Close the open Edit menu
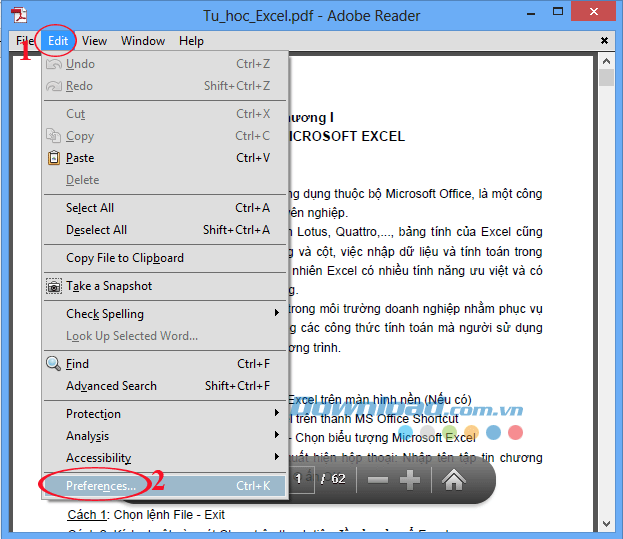 (58, 41)
